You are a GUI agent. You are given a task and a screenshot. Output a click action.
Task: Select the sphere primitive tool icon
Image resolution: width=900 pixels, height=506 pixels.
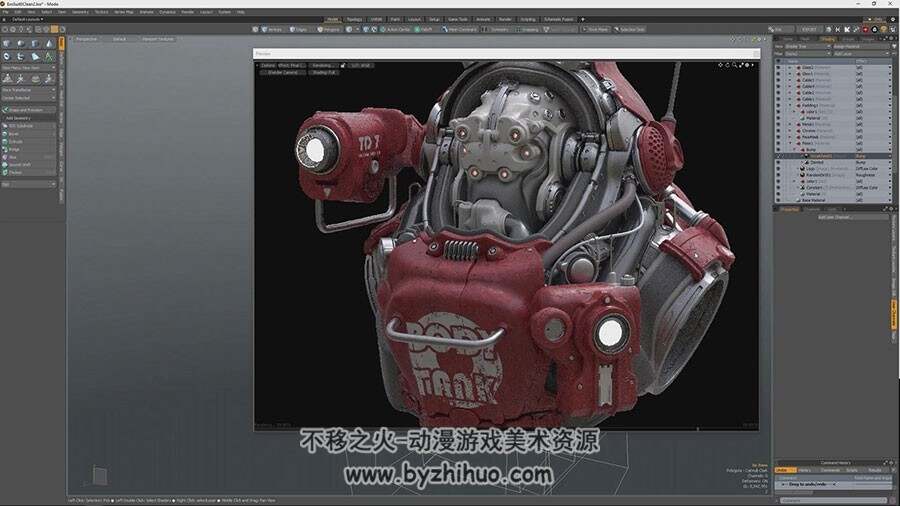[x=21, y=44]
